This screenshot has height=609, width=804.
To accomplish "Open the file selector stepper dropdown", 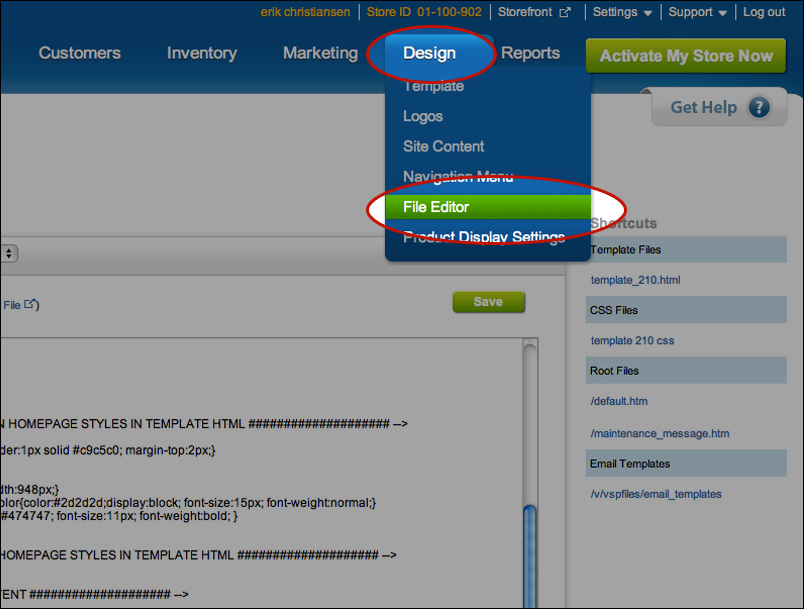I will [x=9, y=253].
